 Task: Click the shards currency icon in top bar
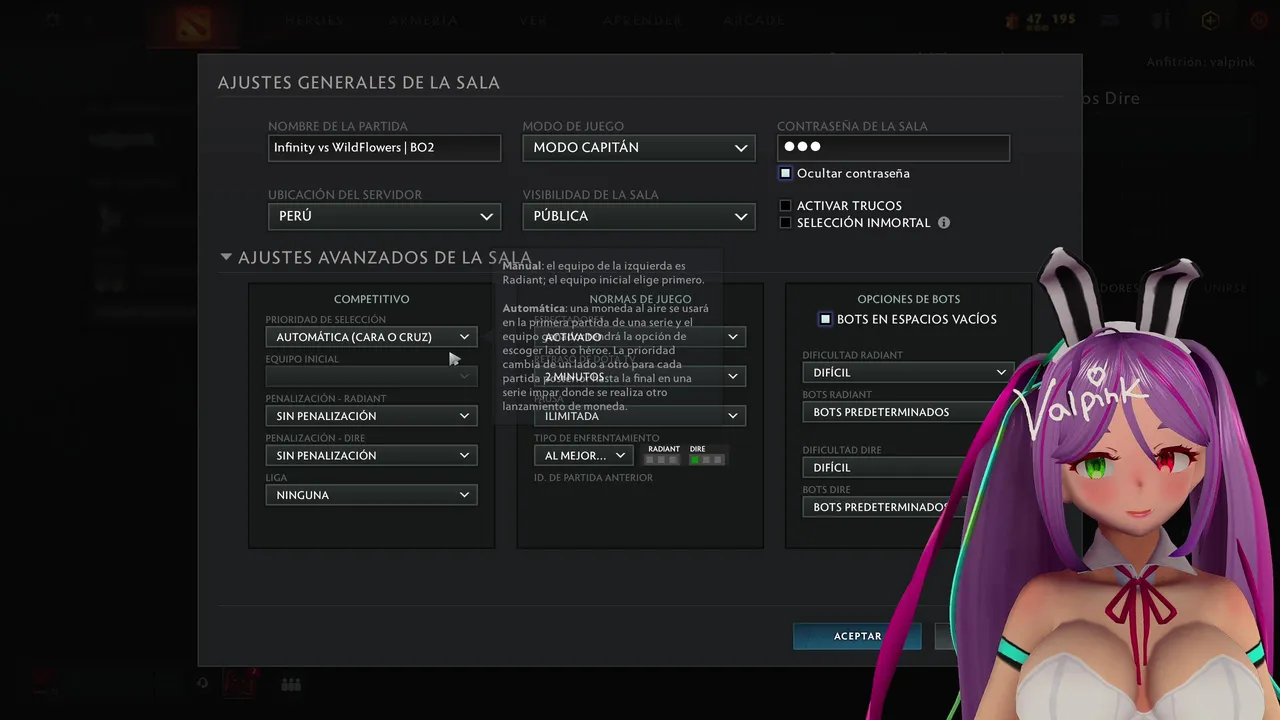tap(1010, 20)
